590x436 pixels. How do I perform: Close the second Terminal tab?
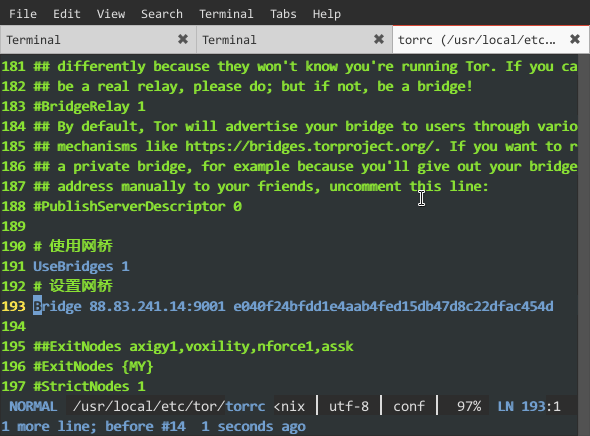[x=379, y=39]
